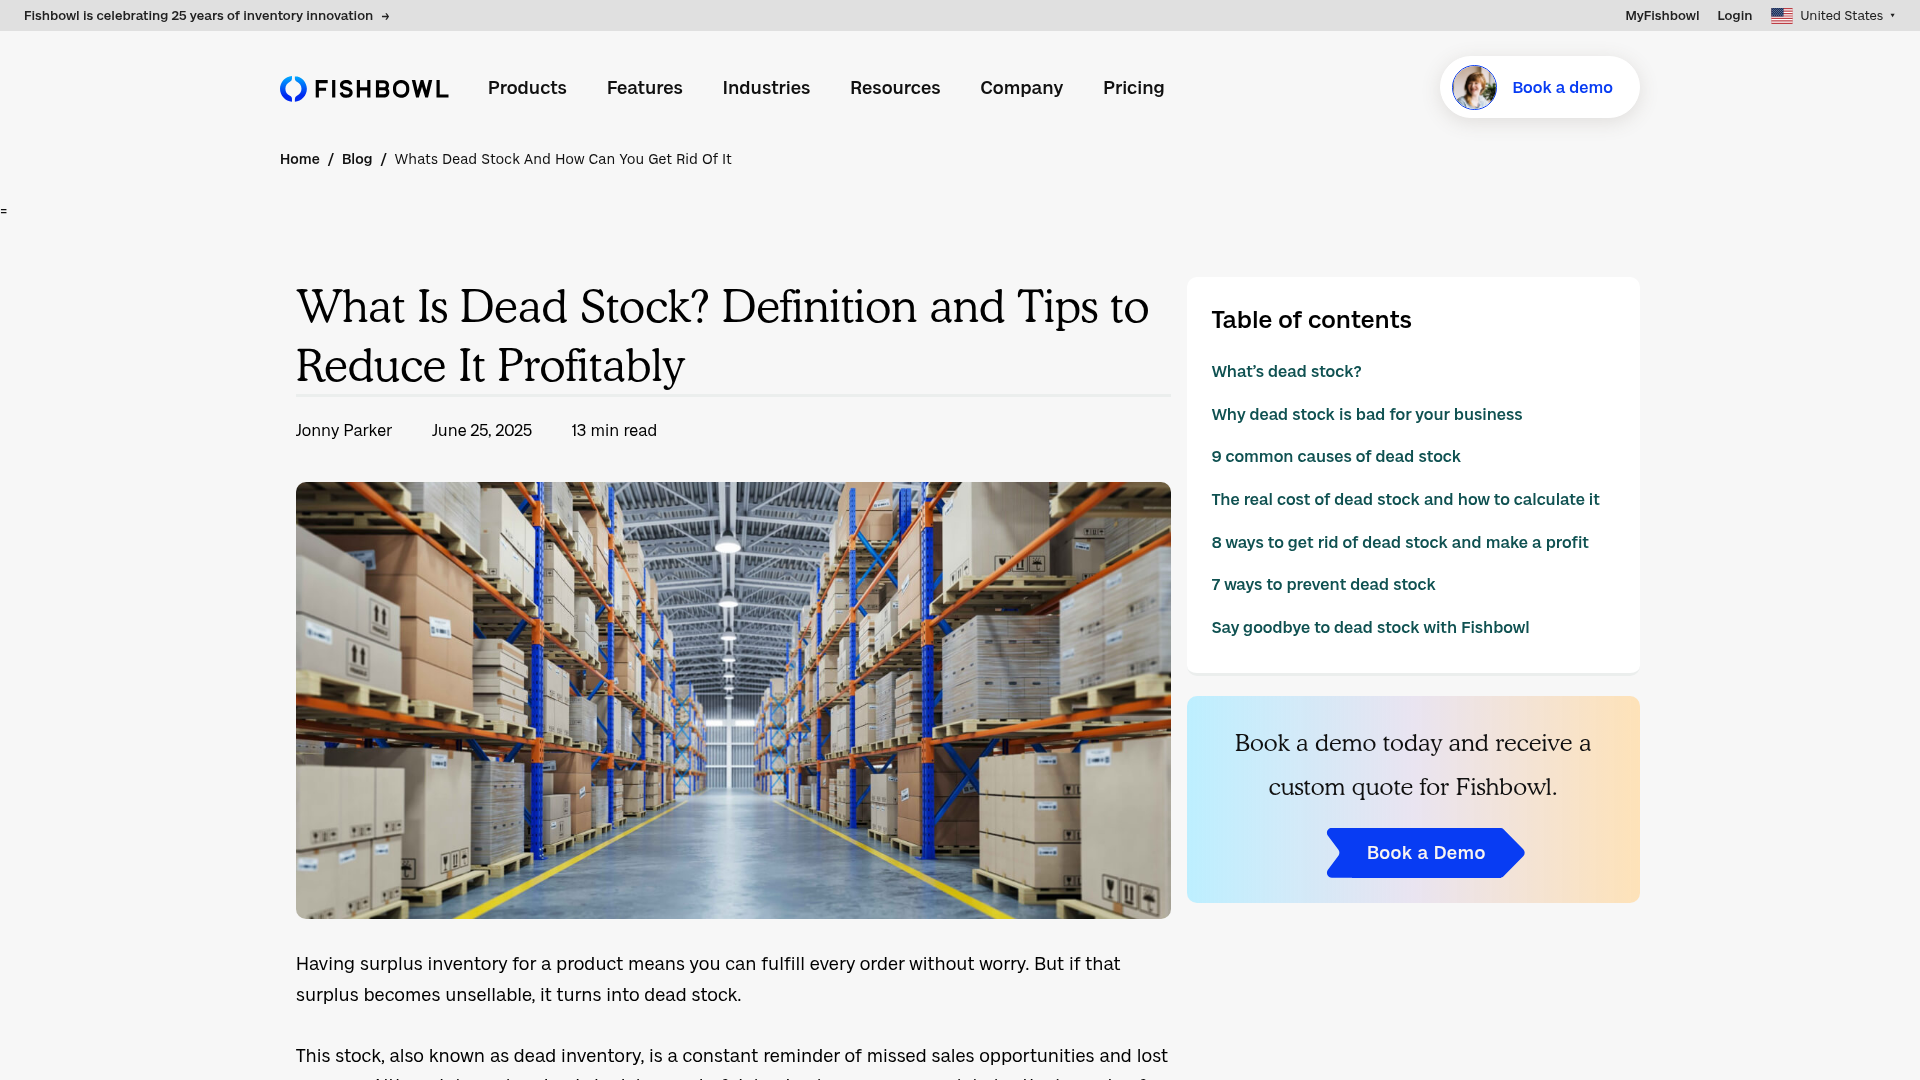Viewport: 1920px width, 1080px height.
Task: Jump to Why dead stock is bad section
Action: (1366, 414)
